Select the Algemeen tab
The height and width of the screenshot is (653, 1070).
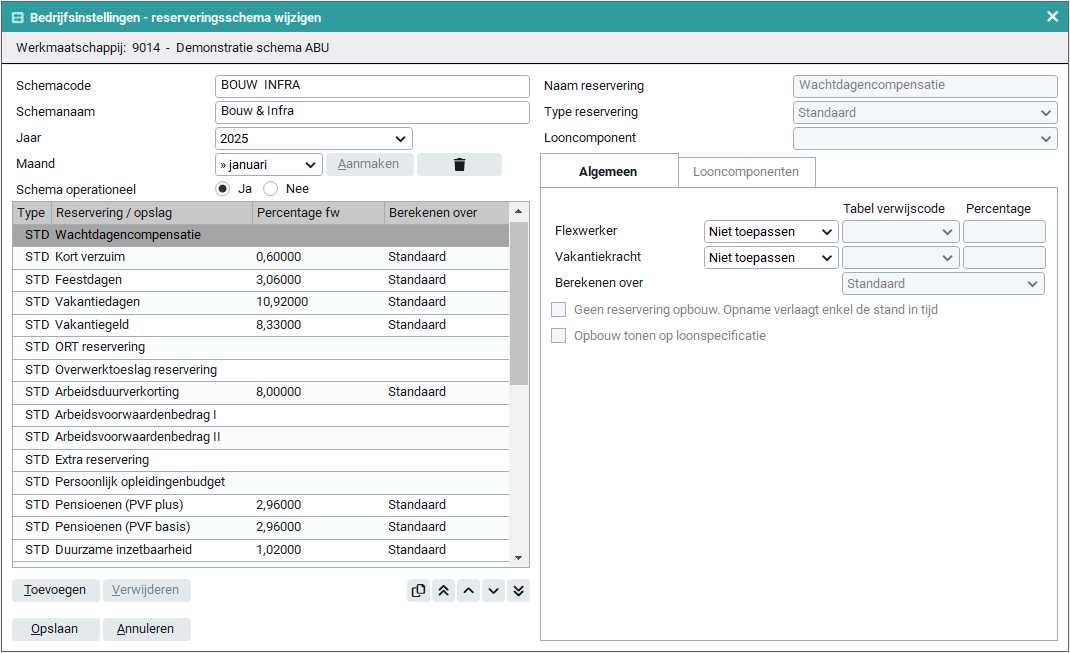(x=608, y=172)
